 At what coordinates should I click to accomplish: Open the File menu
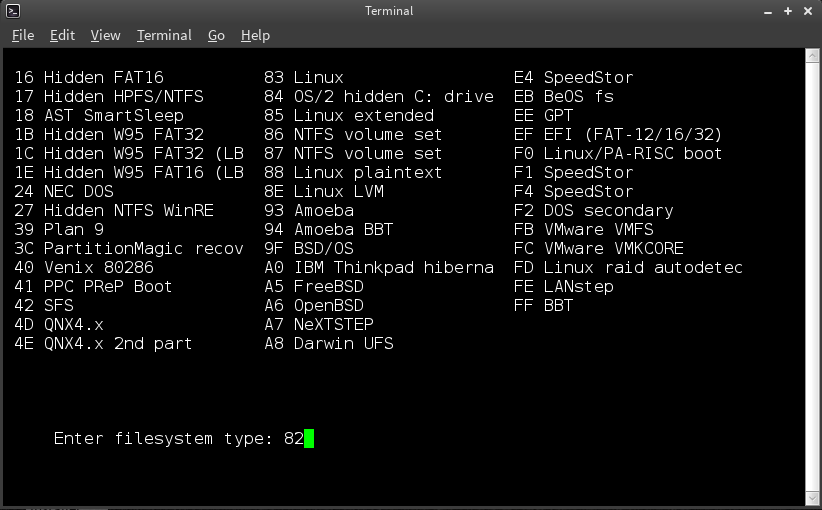click(x=23, y=35)
